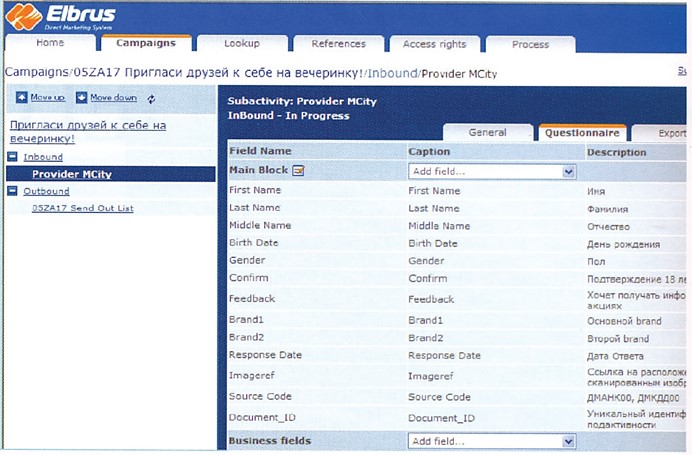The height and width of the screenshot is (455, 692).
Task: Collapse the Outbound tree node
Action: coord(14,192)
